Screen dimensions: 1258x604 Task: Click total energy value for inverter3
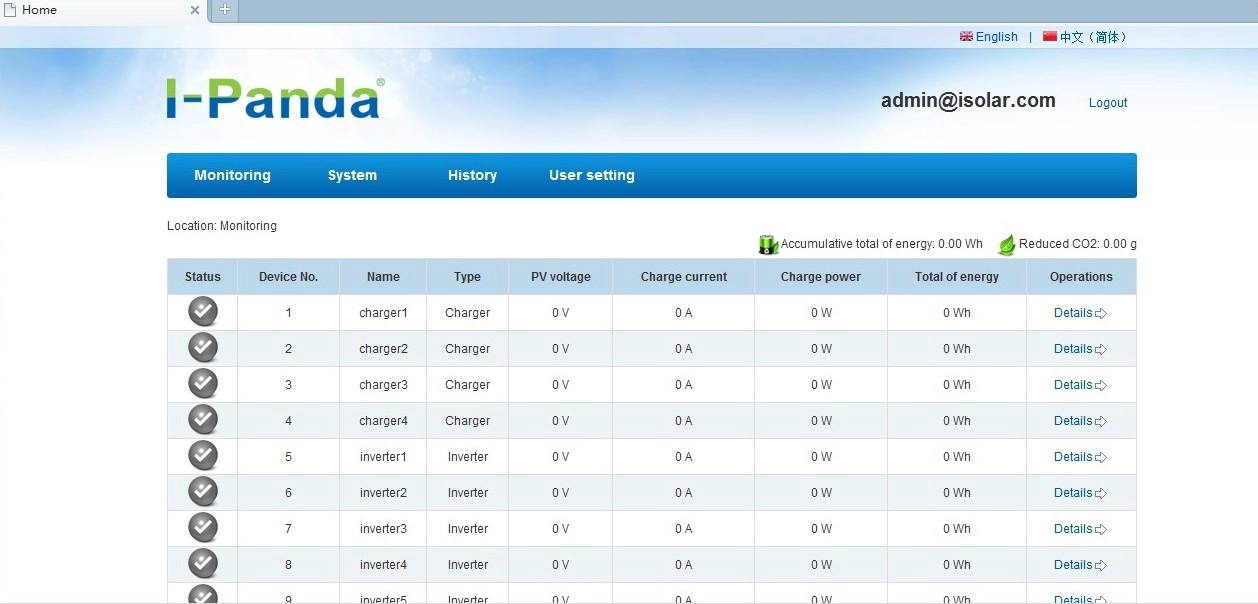pos(957,529)
